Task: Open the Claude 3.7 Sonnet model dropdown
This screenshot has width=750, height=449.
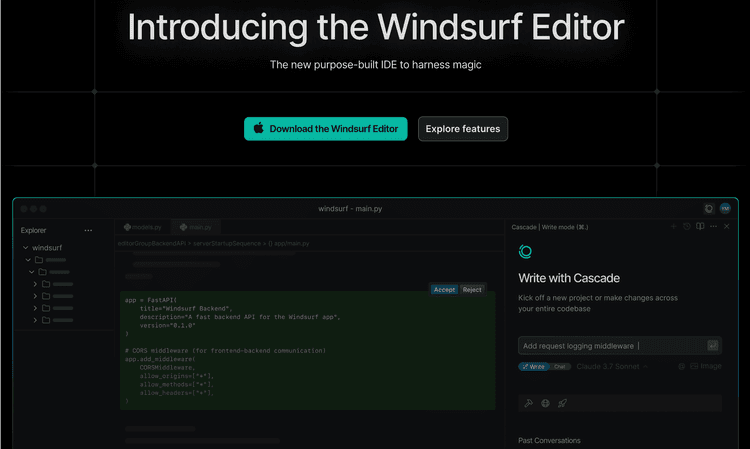Action: coord(612,367)
